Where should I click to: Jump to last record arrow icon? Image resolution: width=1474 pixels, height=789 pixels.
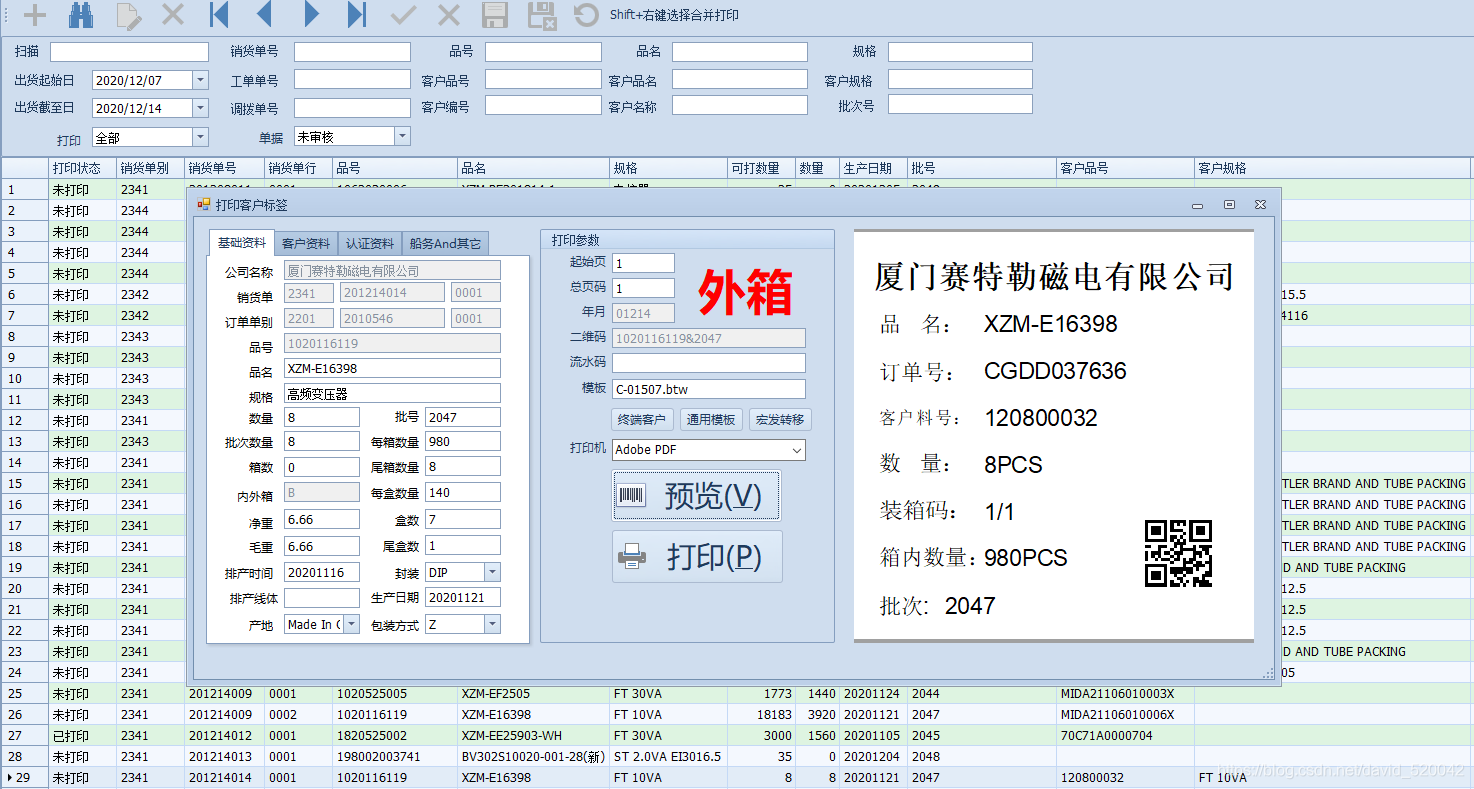coord(355,15)
